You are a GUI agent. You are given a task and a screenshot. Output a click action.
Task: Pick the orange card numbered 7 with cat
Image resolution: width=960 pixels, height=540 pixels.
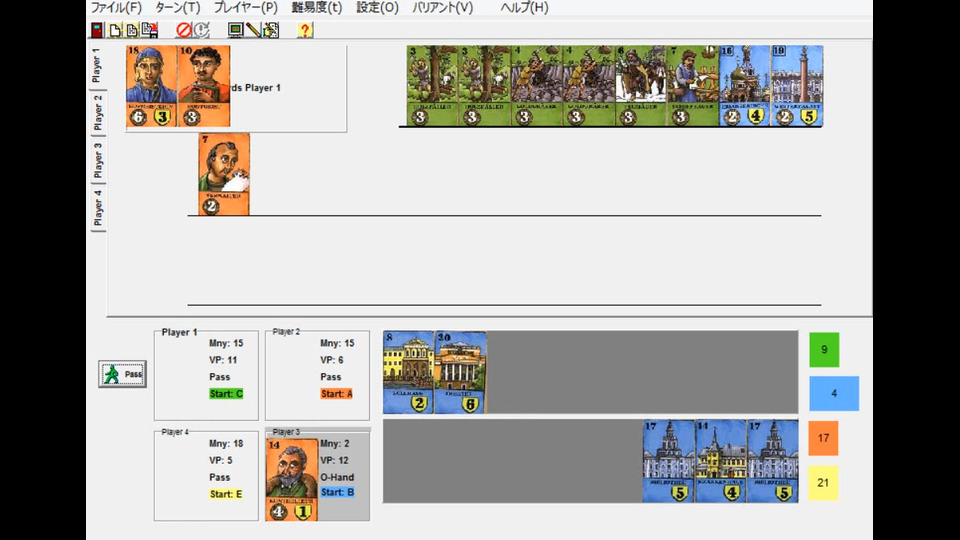224,174
